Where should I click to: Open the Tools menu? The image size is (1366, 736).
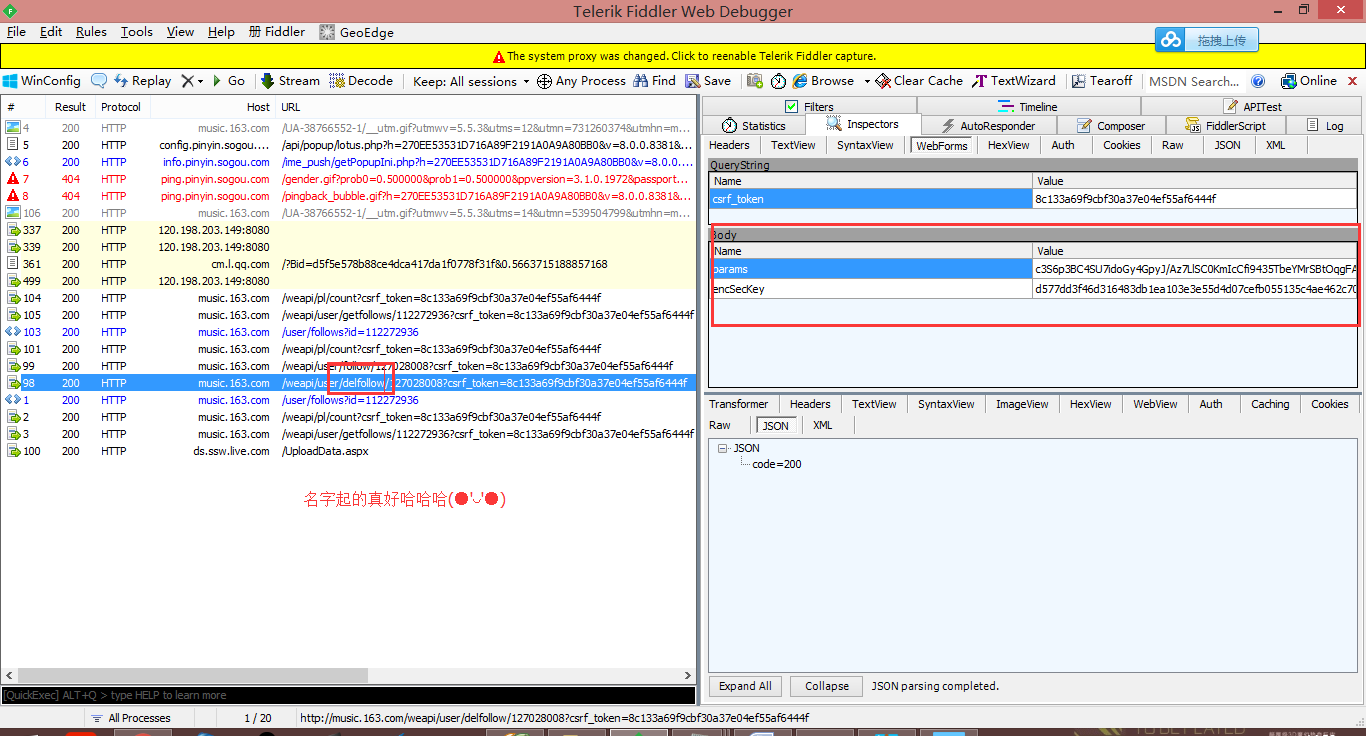tap(137, 32)
